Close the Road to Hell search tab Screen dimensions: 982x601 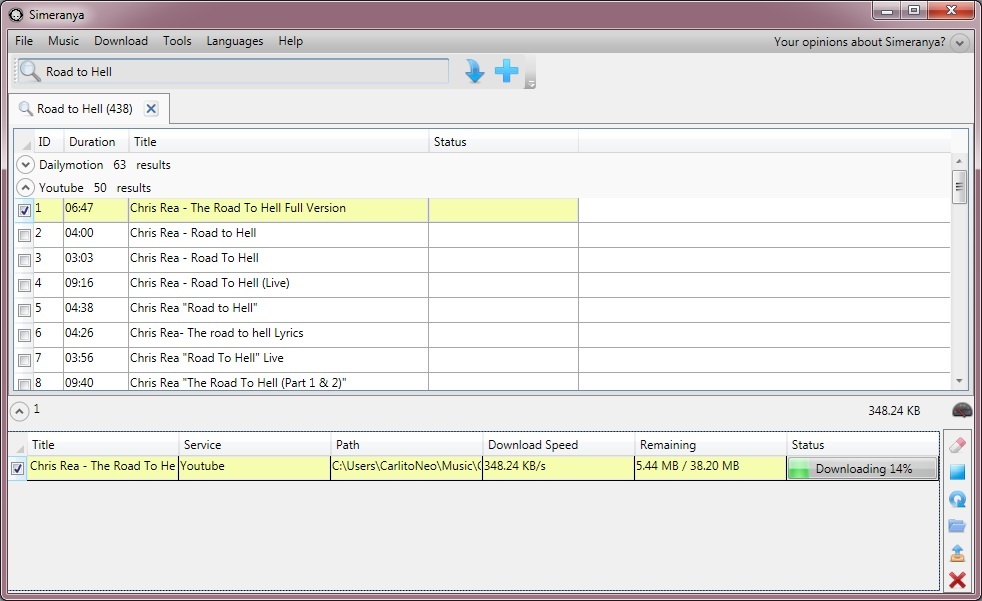(x=151, y=108)
